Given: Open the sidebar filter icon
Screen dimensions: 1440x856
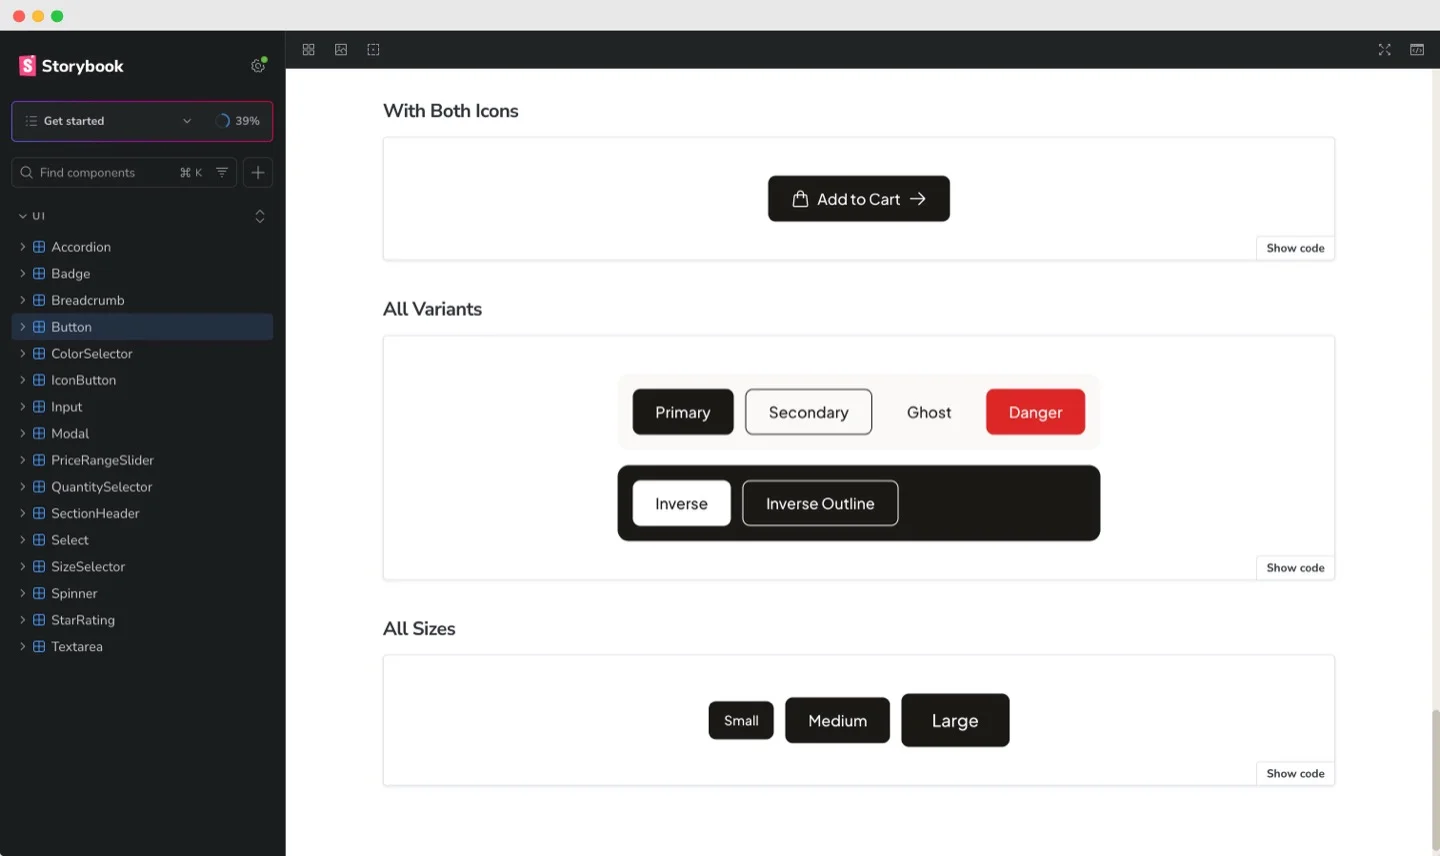Looking at the screenshot, I should coord(222,173).
